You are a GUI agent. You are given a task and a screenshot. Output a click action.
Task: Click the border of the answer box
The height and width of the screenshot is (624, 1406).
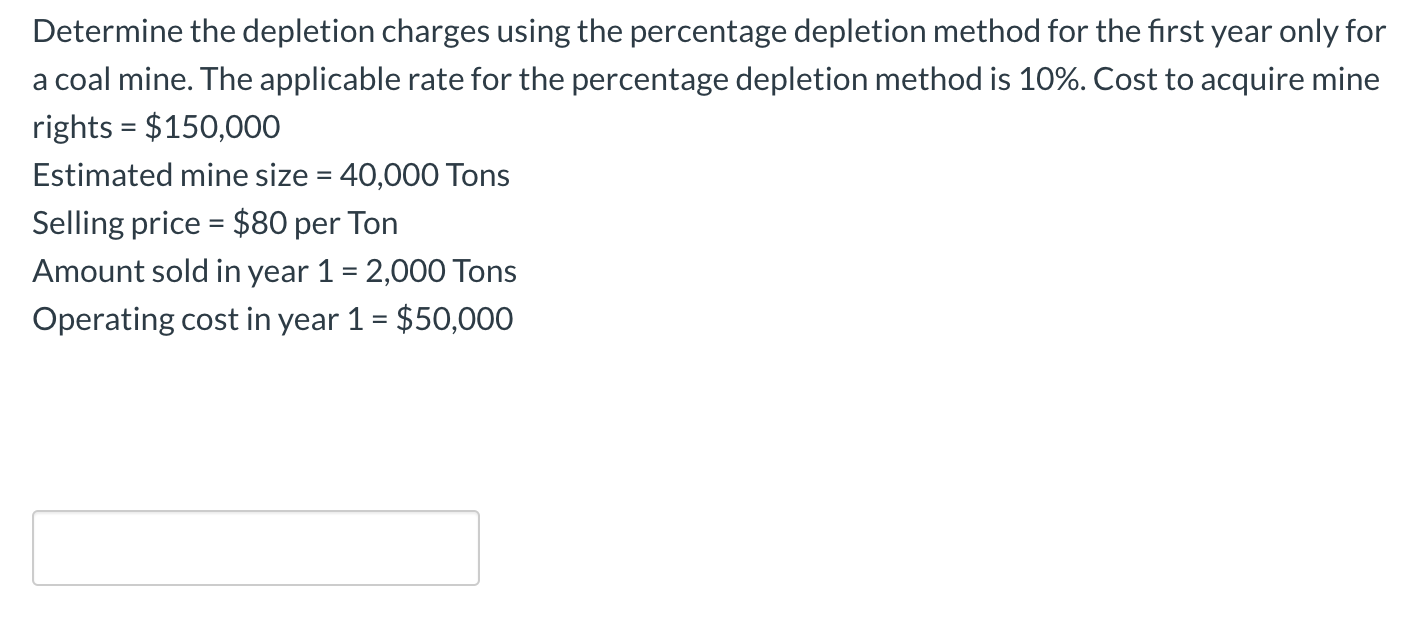point(255,512)
